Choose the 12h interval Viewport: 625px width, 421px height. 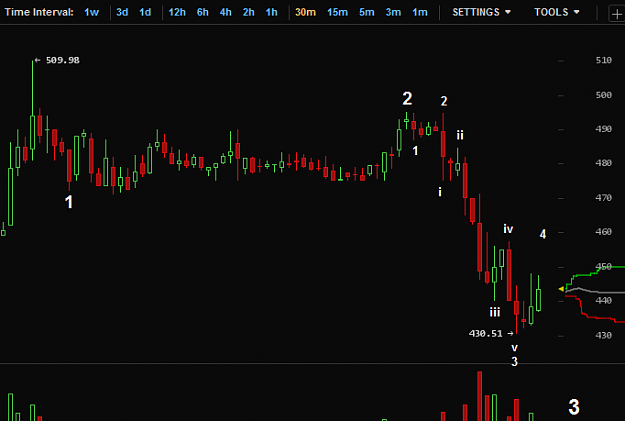tap(177, 12)
